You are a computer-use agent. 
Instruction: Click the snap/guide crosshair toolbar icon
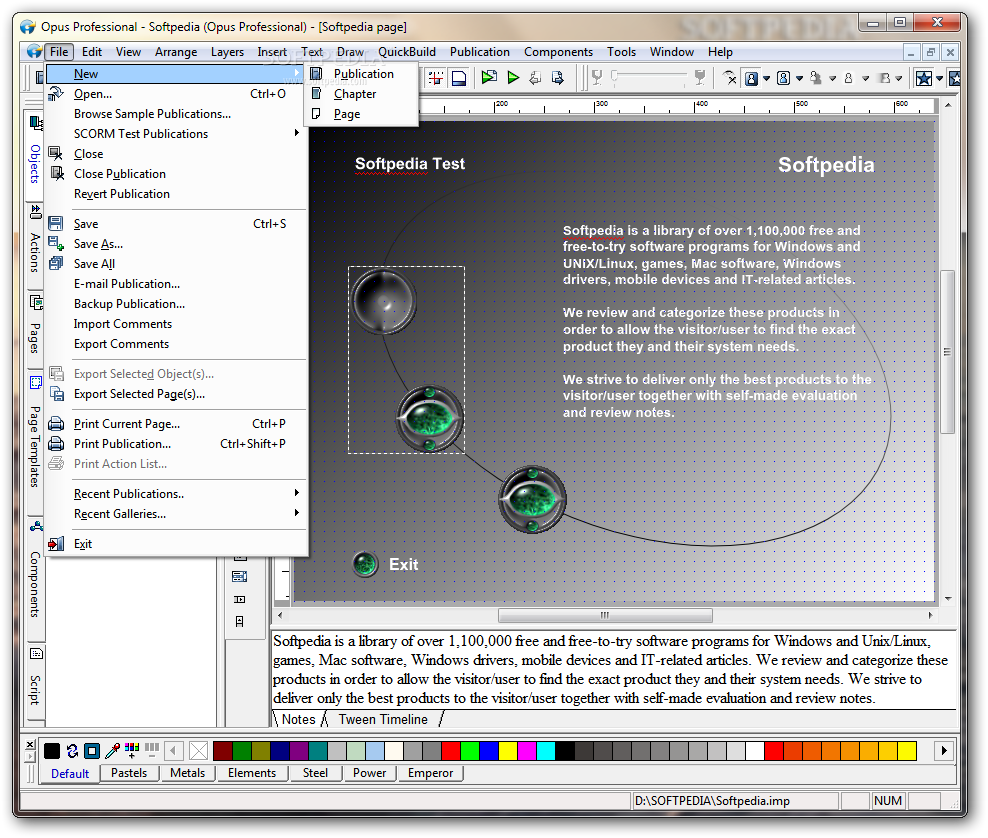[x=435, y=78]
